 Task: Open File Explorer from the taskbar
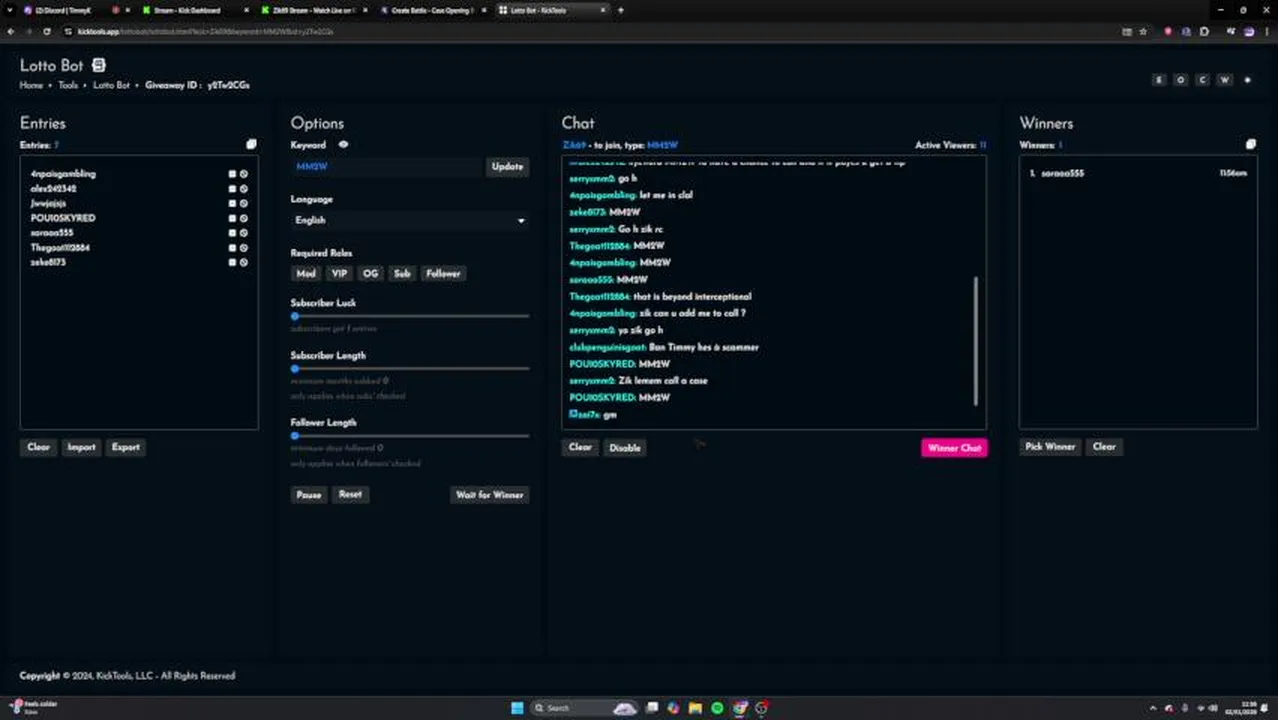pos(695,708)
